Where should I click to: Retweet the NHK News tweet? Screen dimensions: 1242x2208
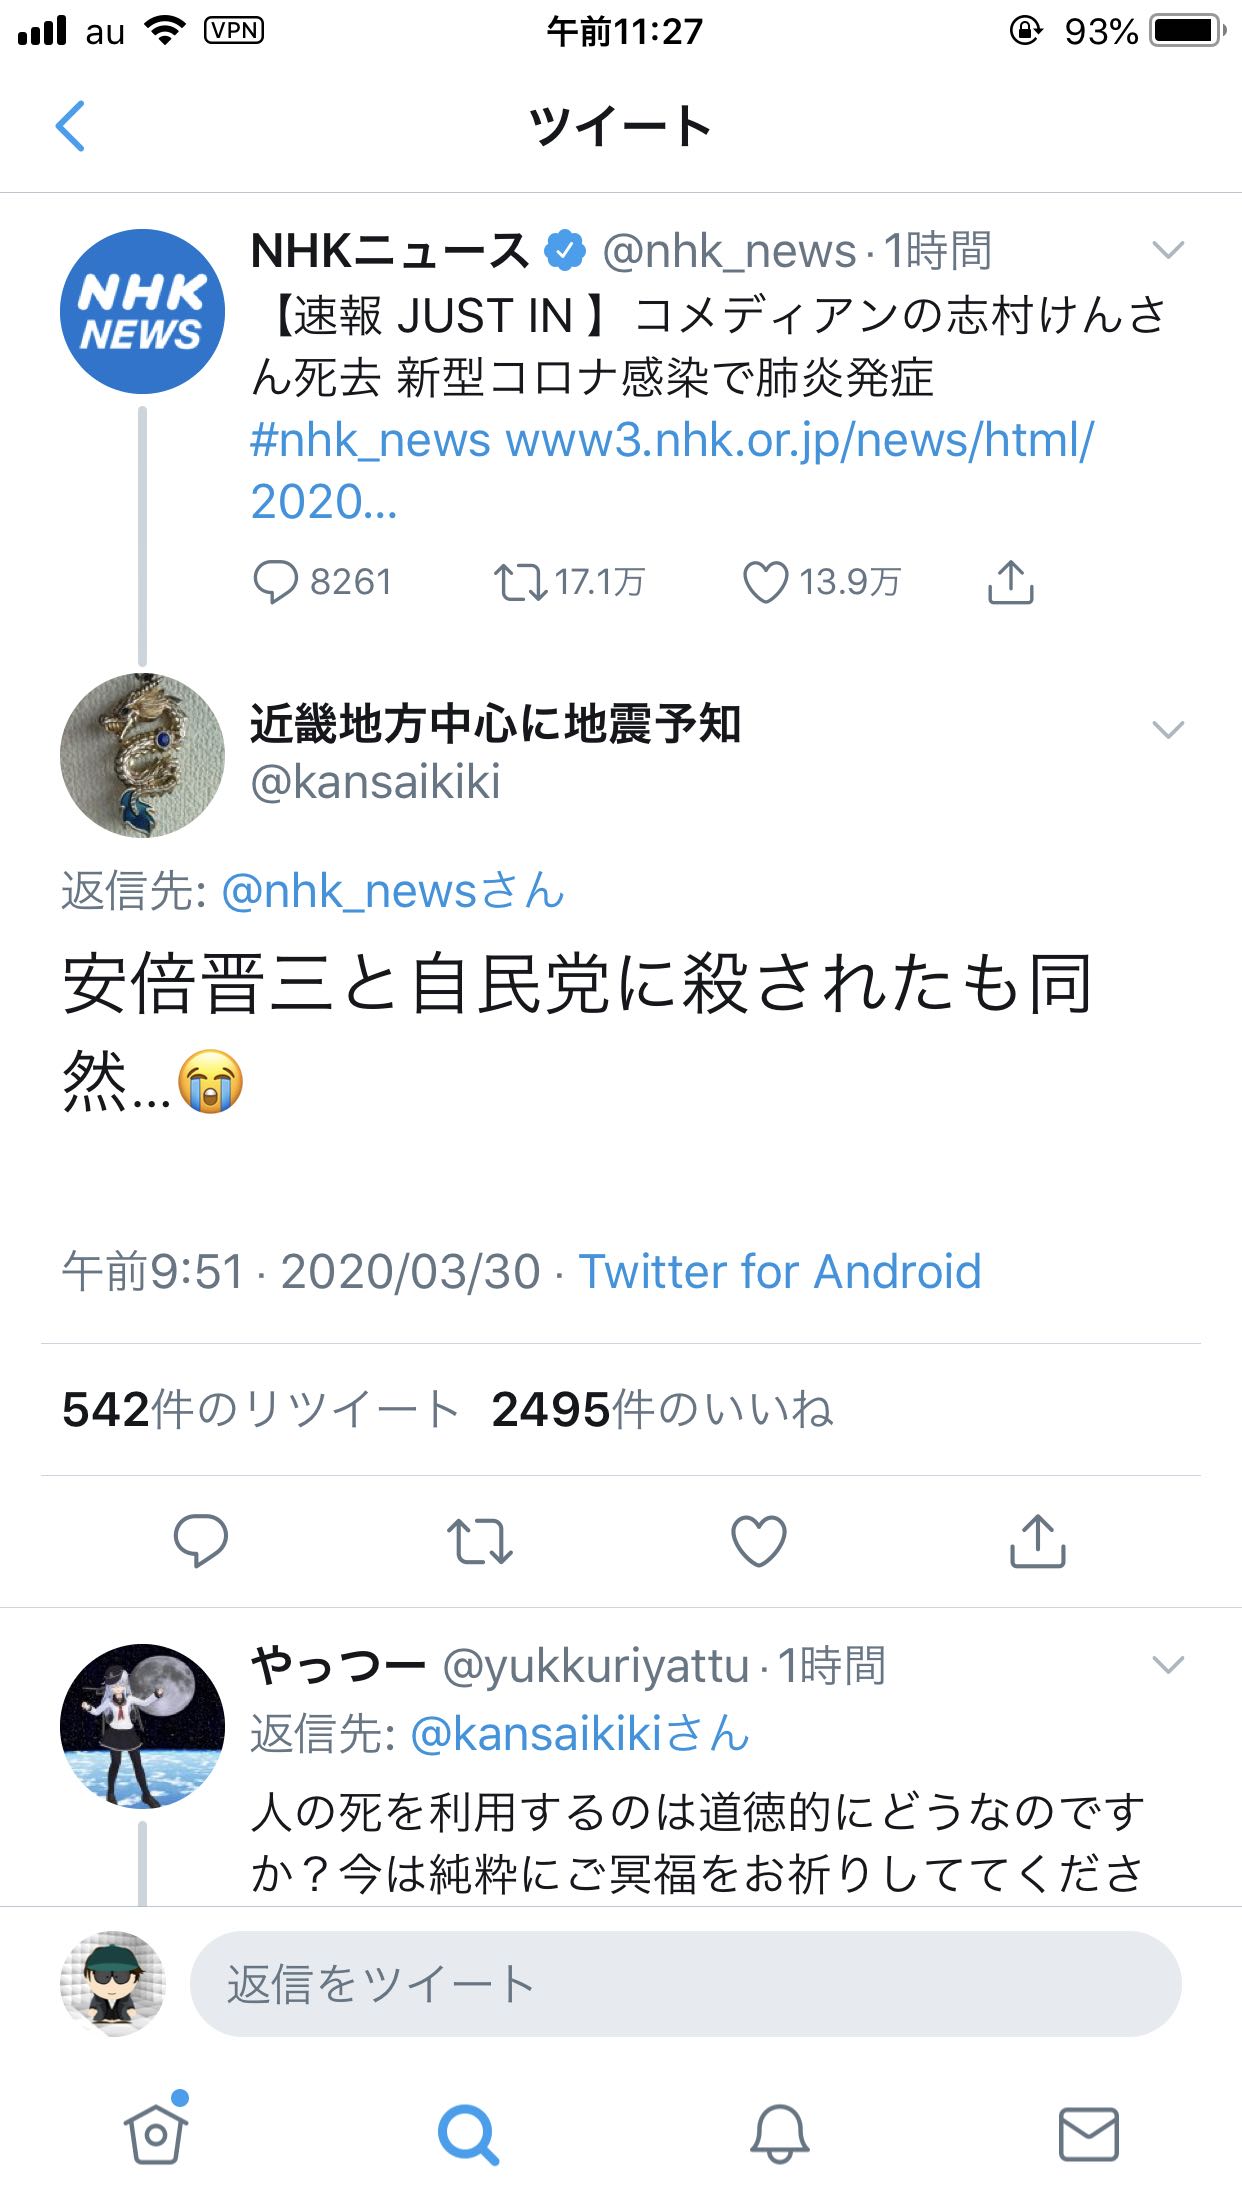520,582
